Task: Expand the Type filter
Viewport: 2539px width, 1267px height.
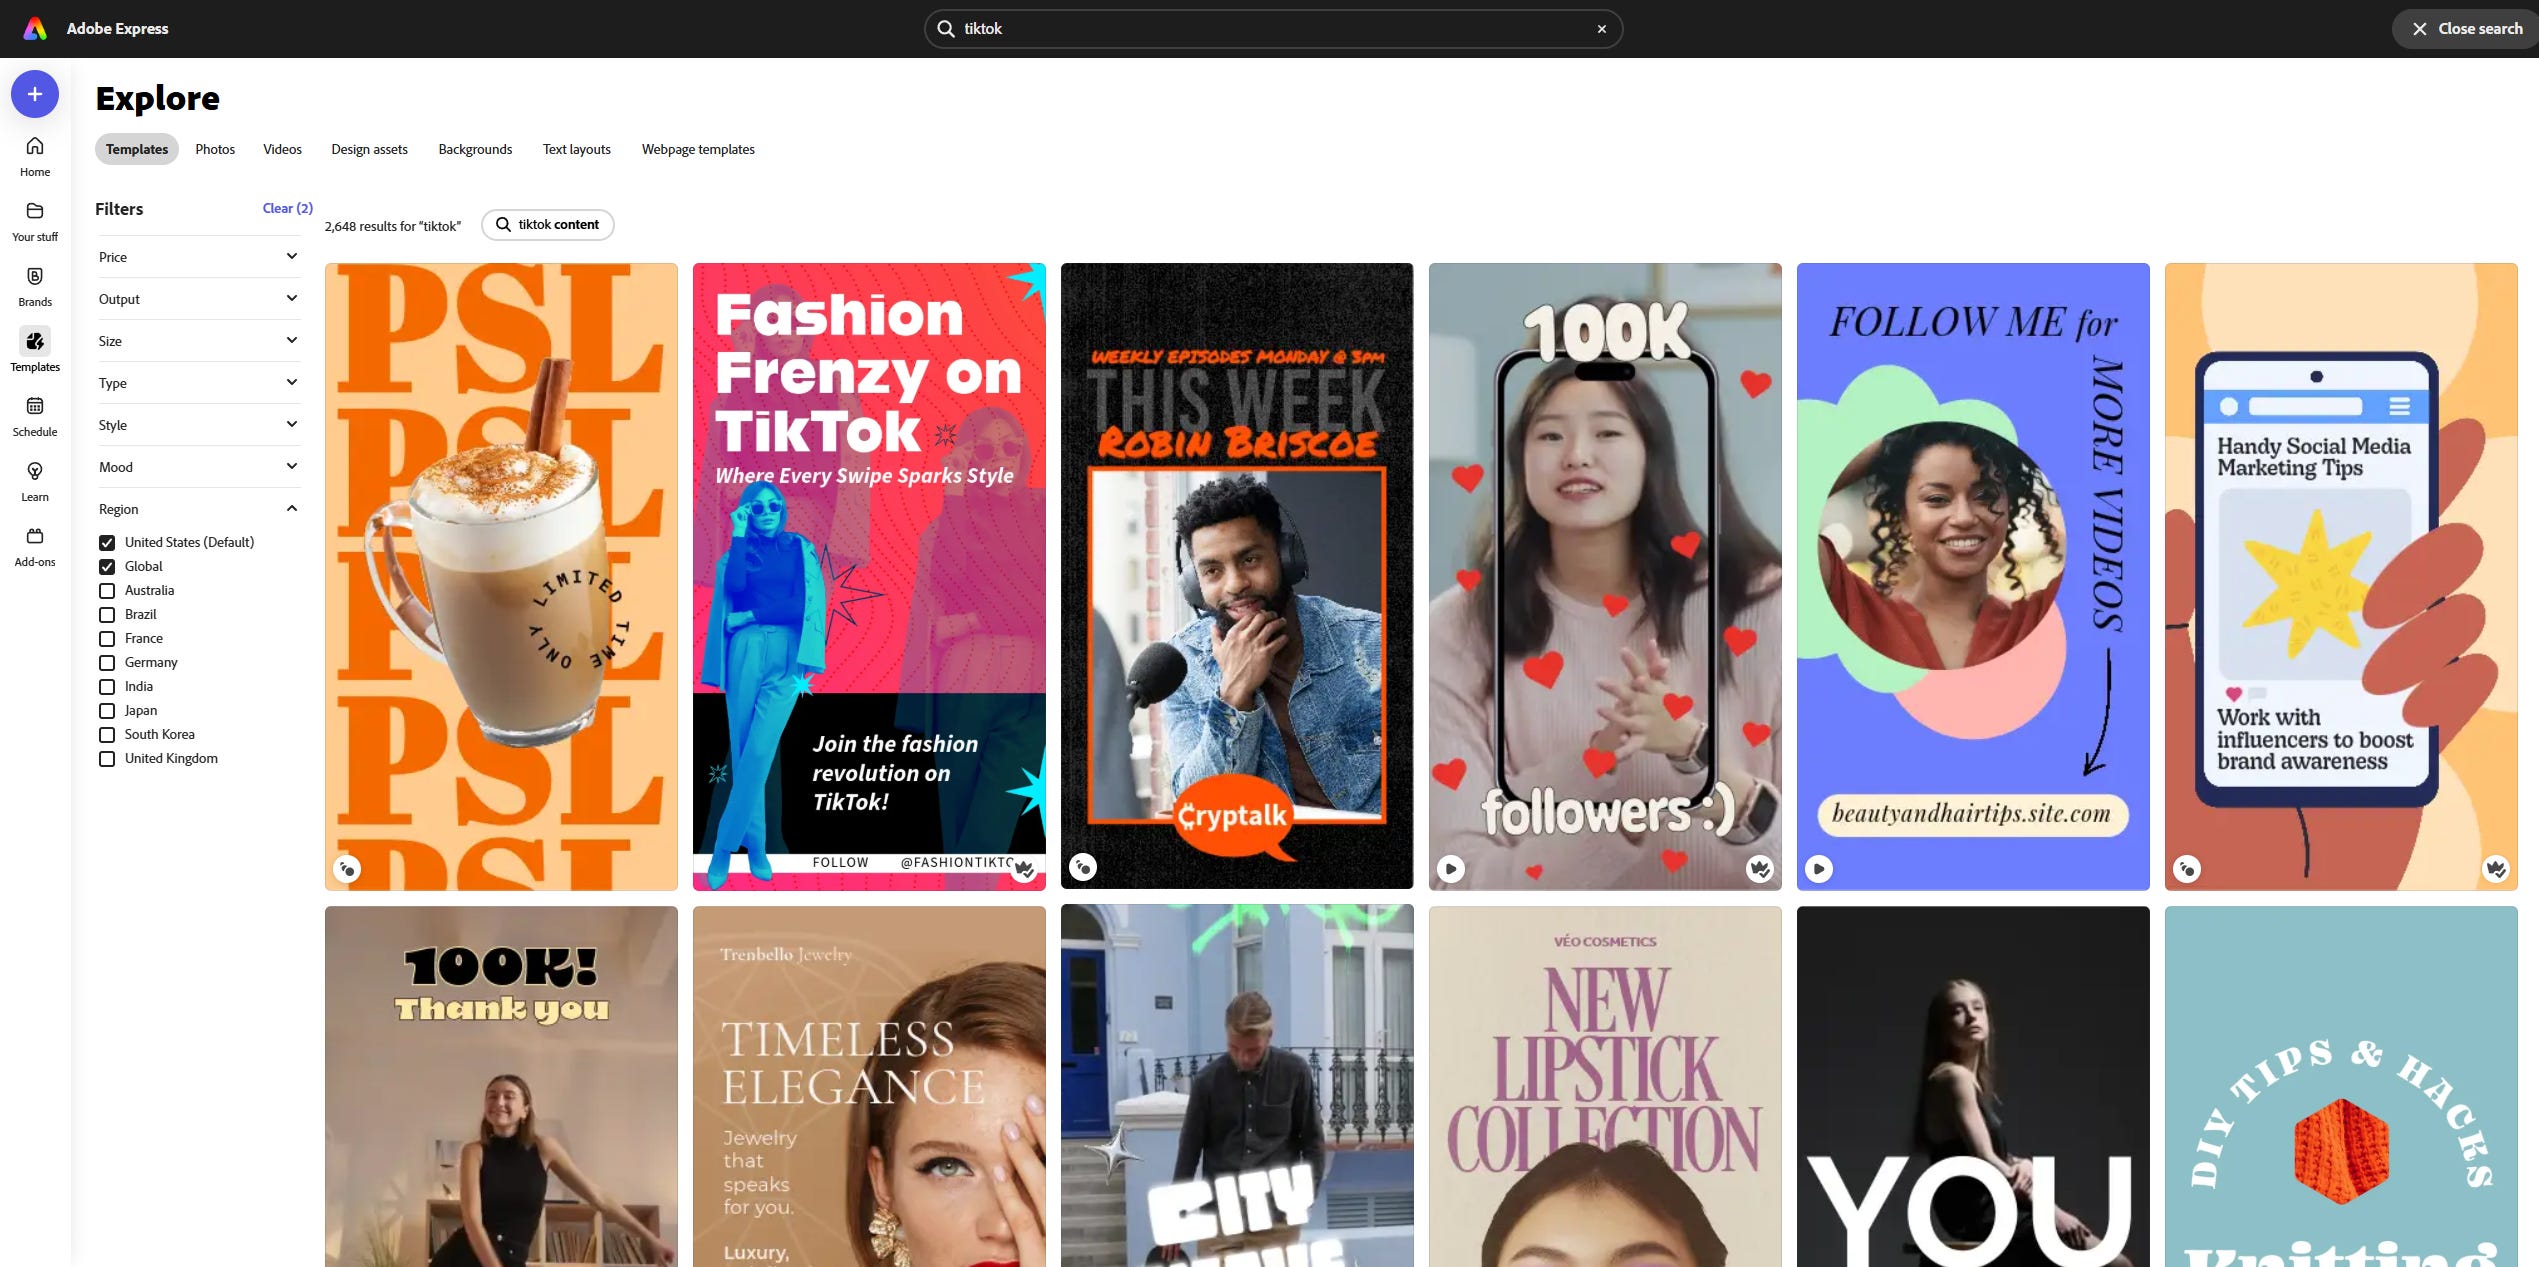Action: click(198, 383)
